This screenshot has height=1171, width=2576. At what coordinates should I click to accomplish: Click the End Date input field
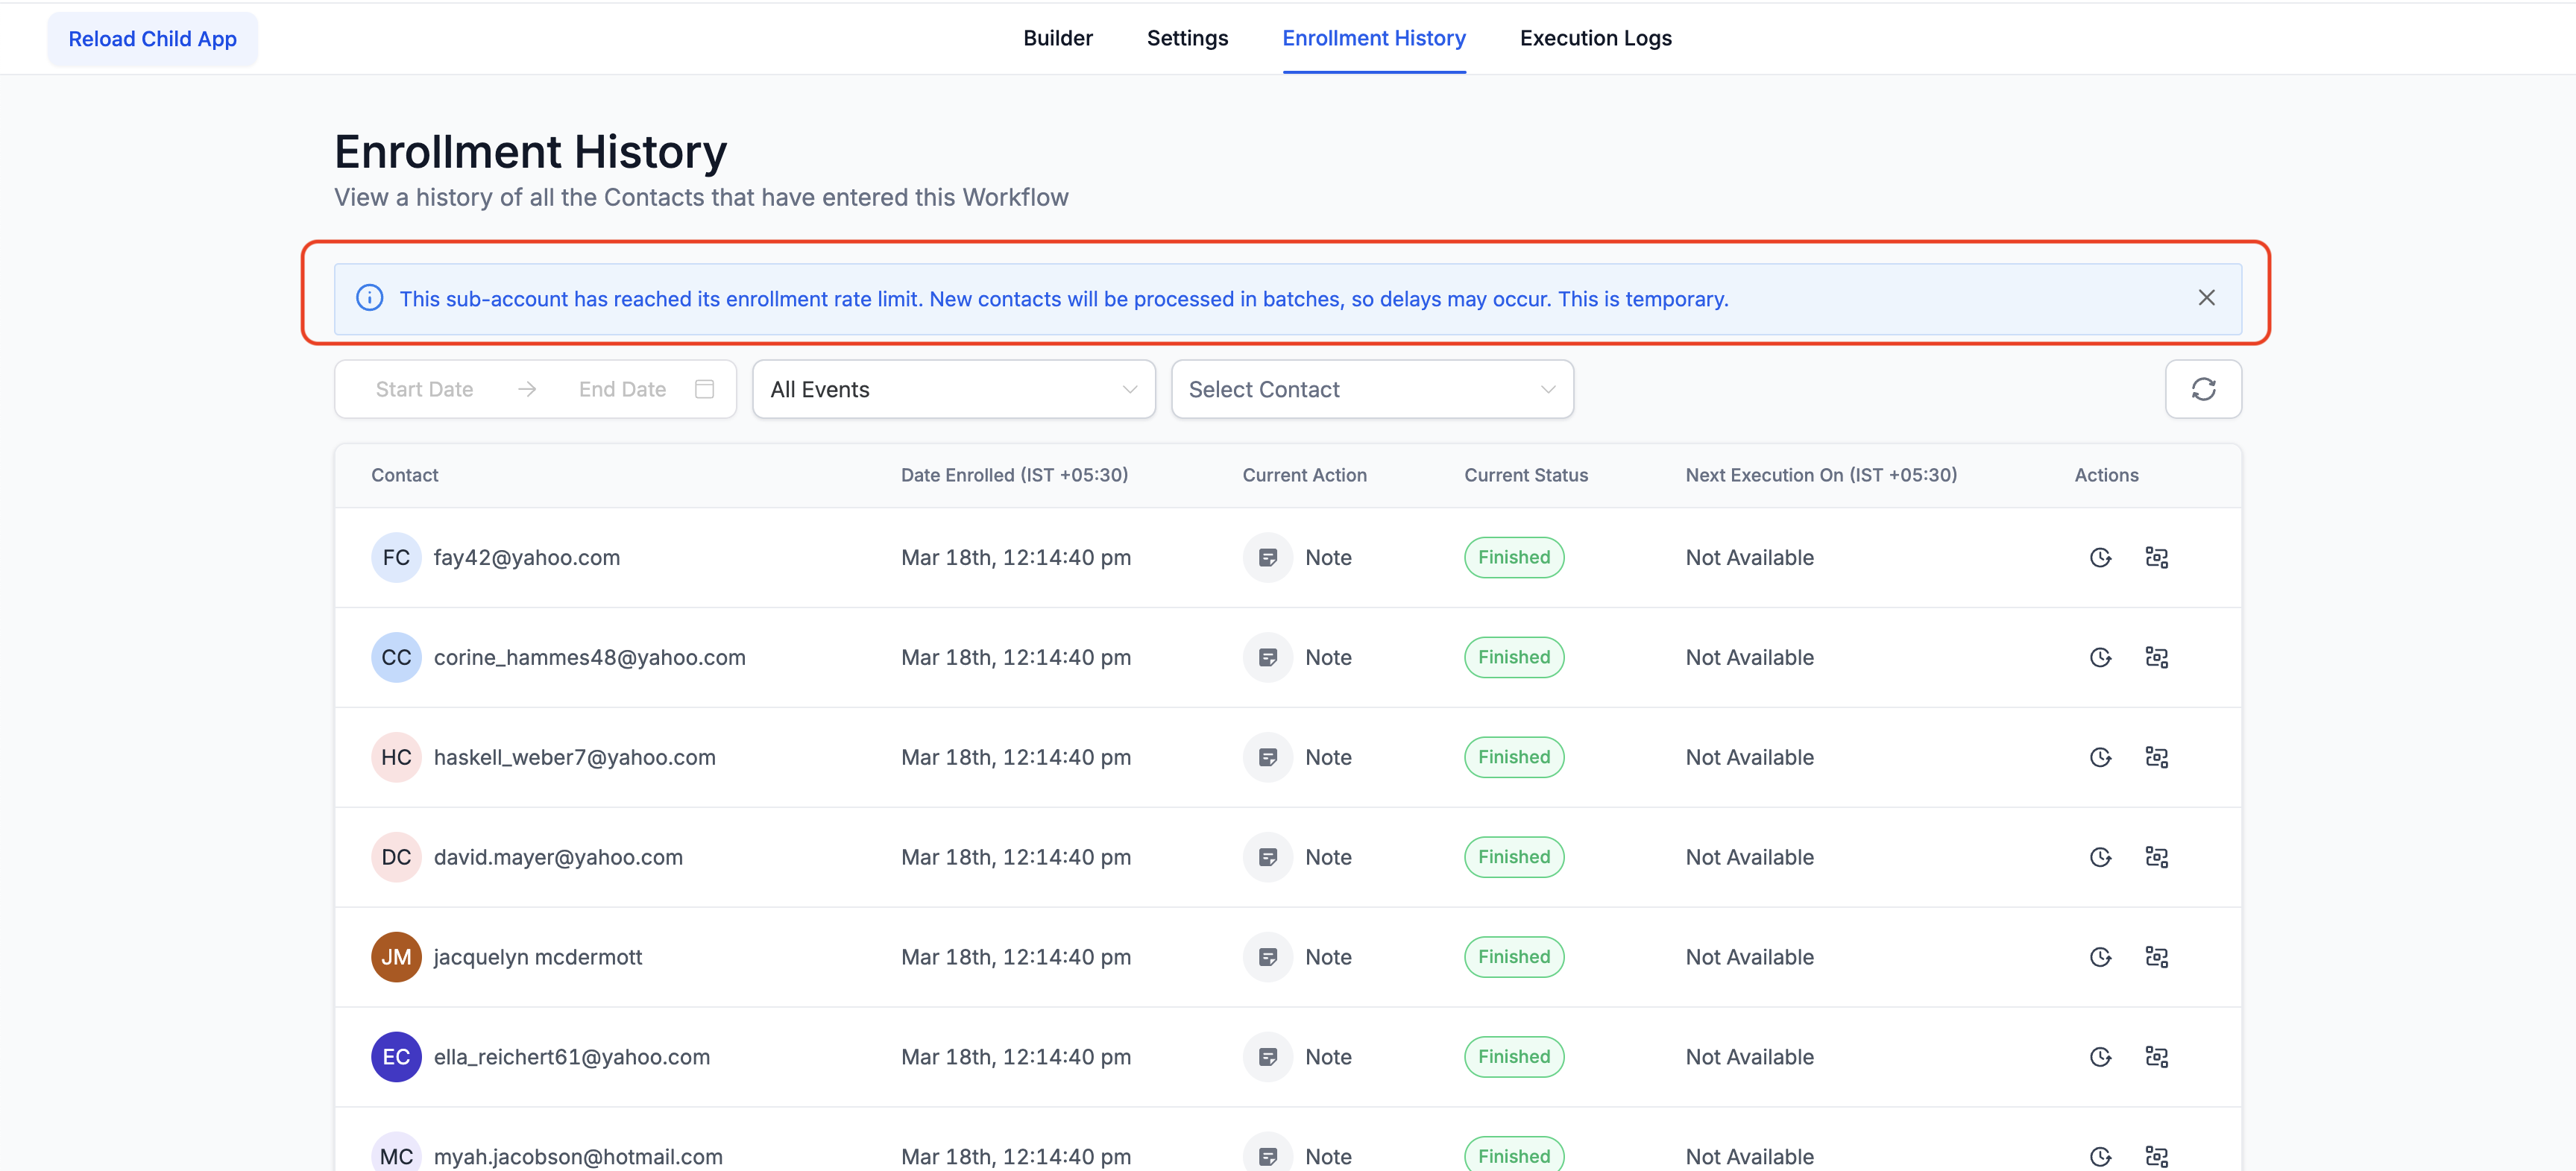(621, 389)
